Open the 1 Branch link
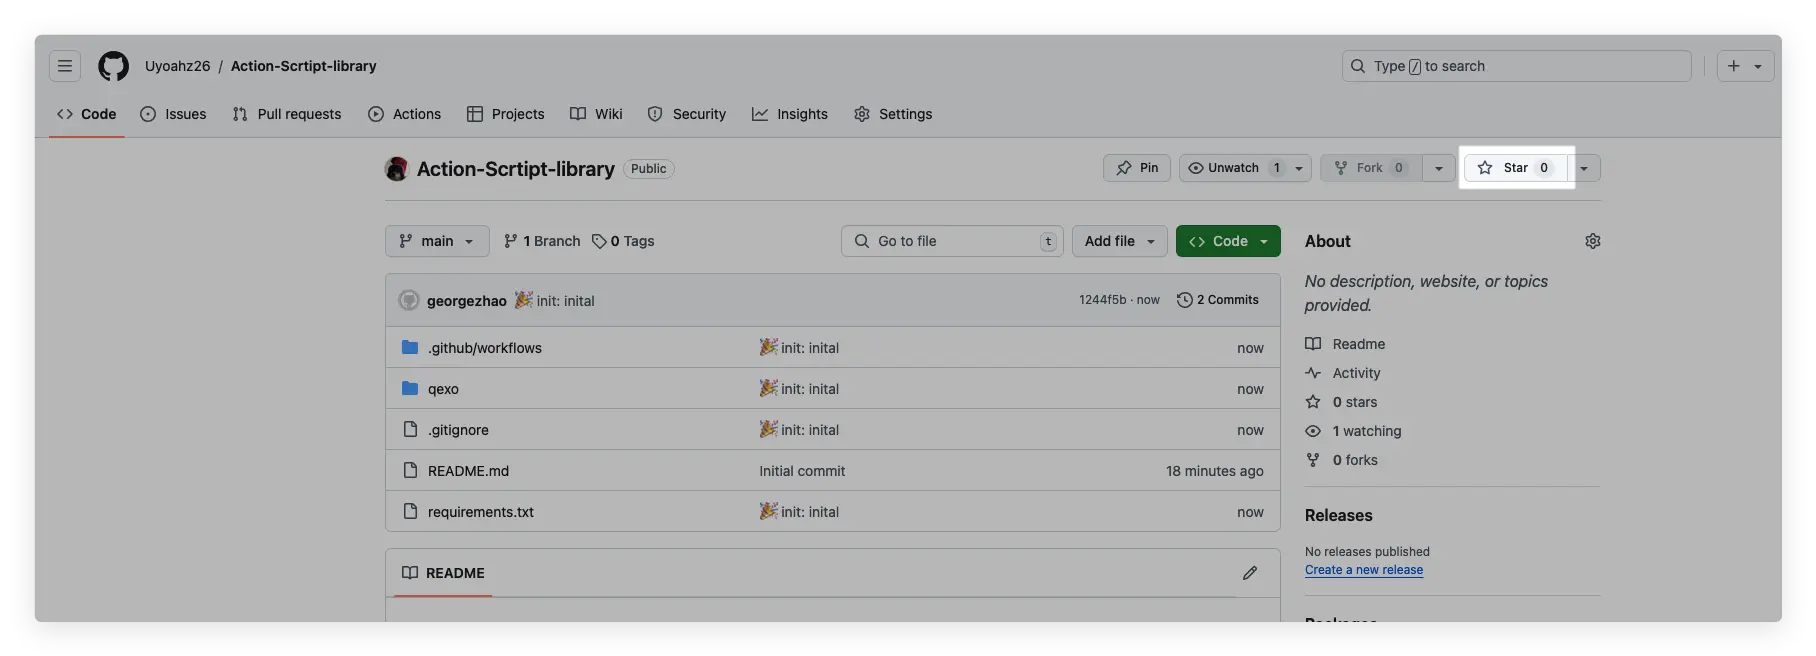This screenshot has width=1816, height=656. (x=541, y=241)
